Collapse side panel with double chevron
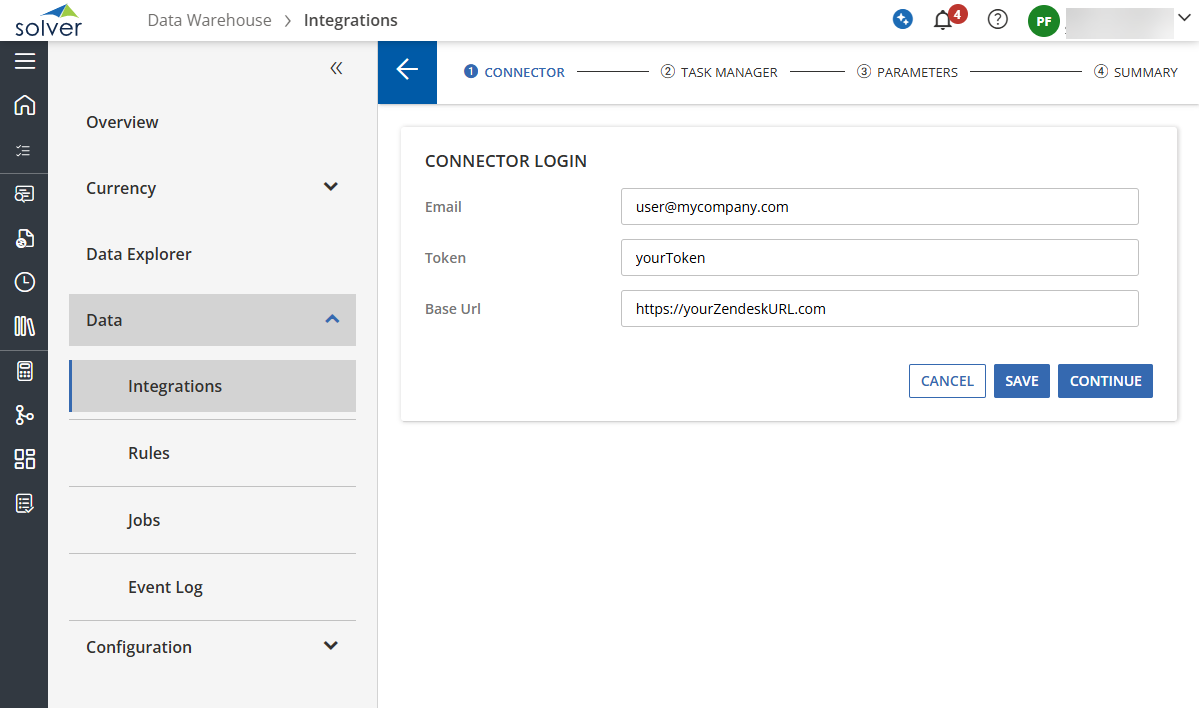1199x708 pixels. tap(336, 68)
